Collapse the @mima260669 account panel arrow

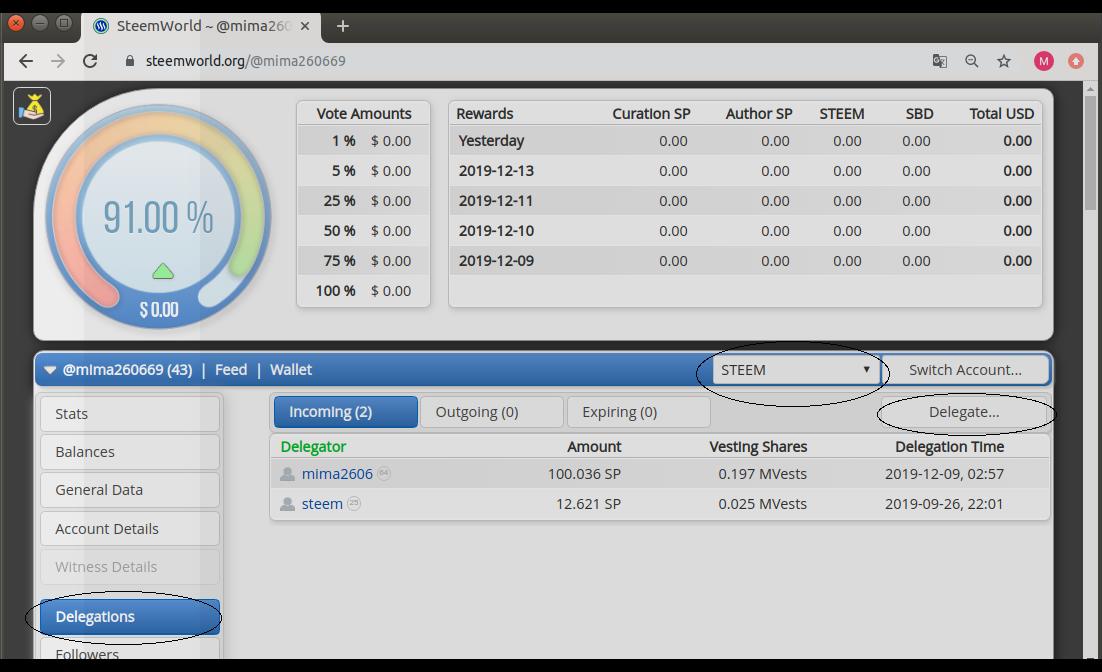pyautogui.click(x=50, y=370)
